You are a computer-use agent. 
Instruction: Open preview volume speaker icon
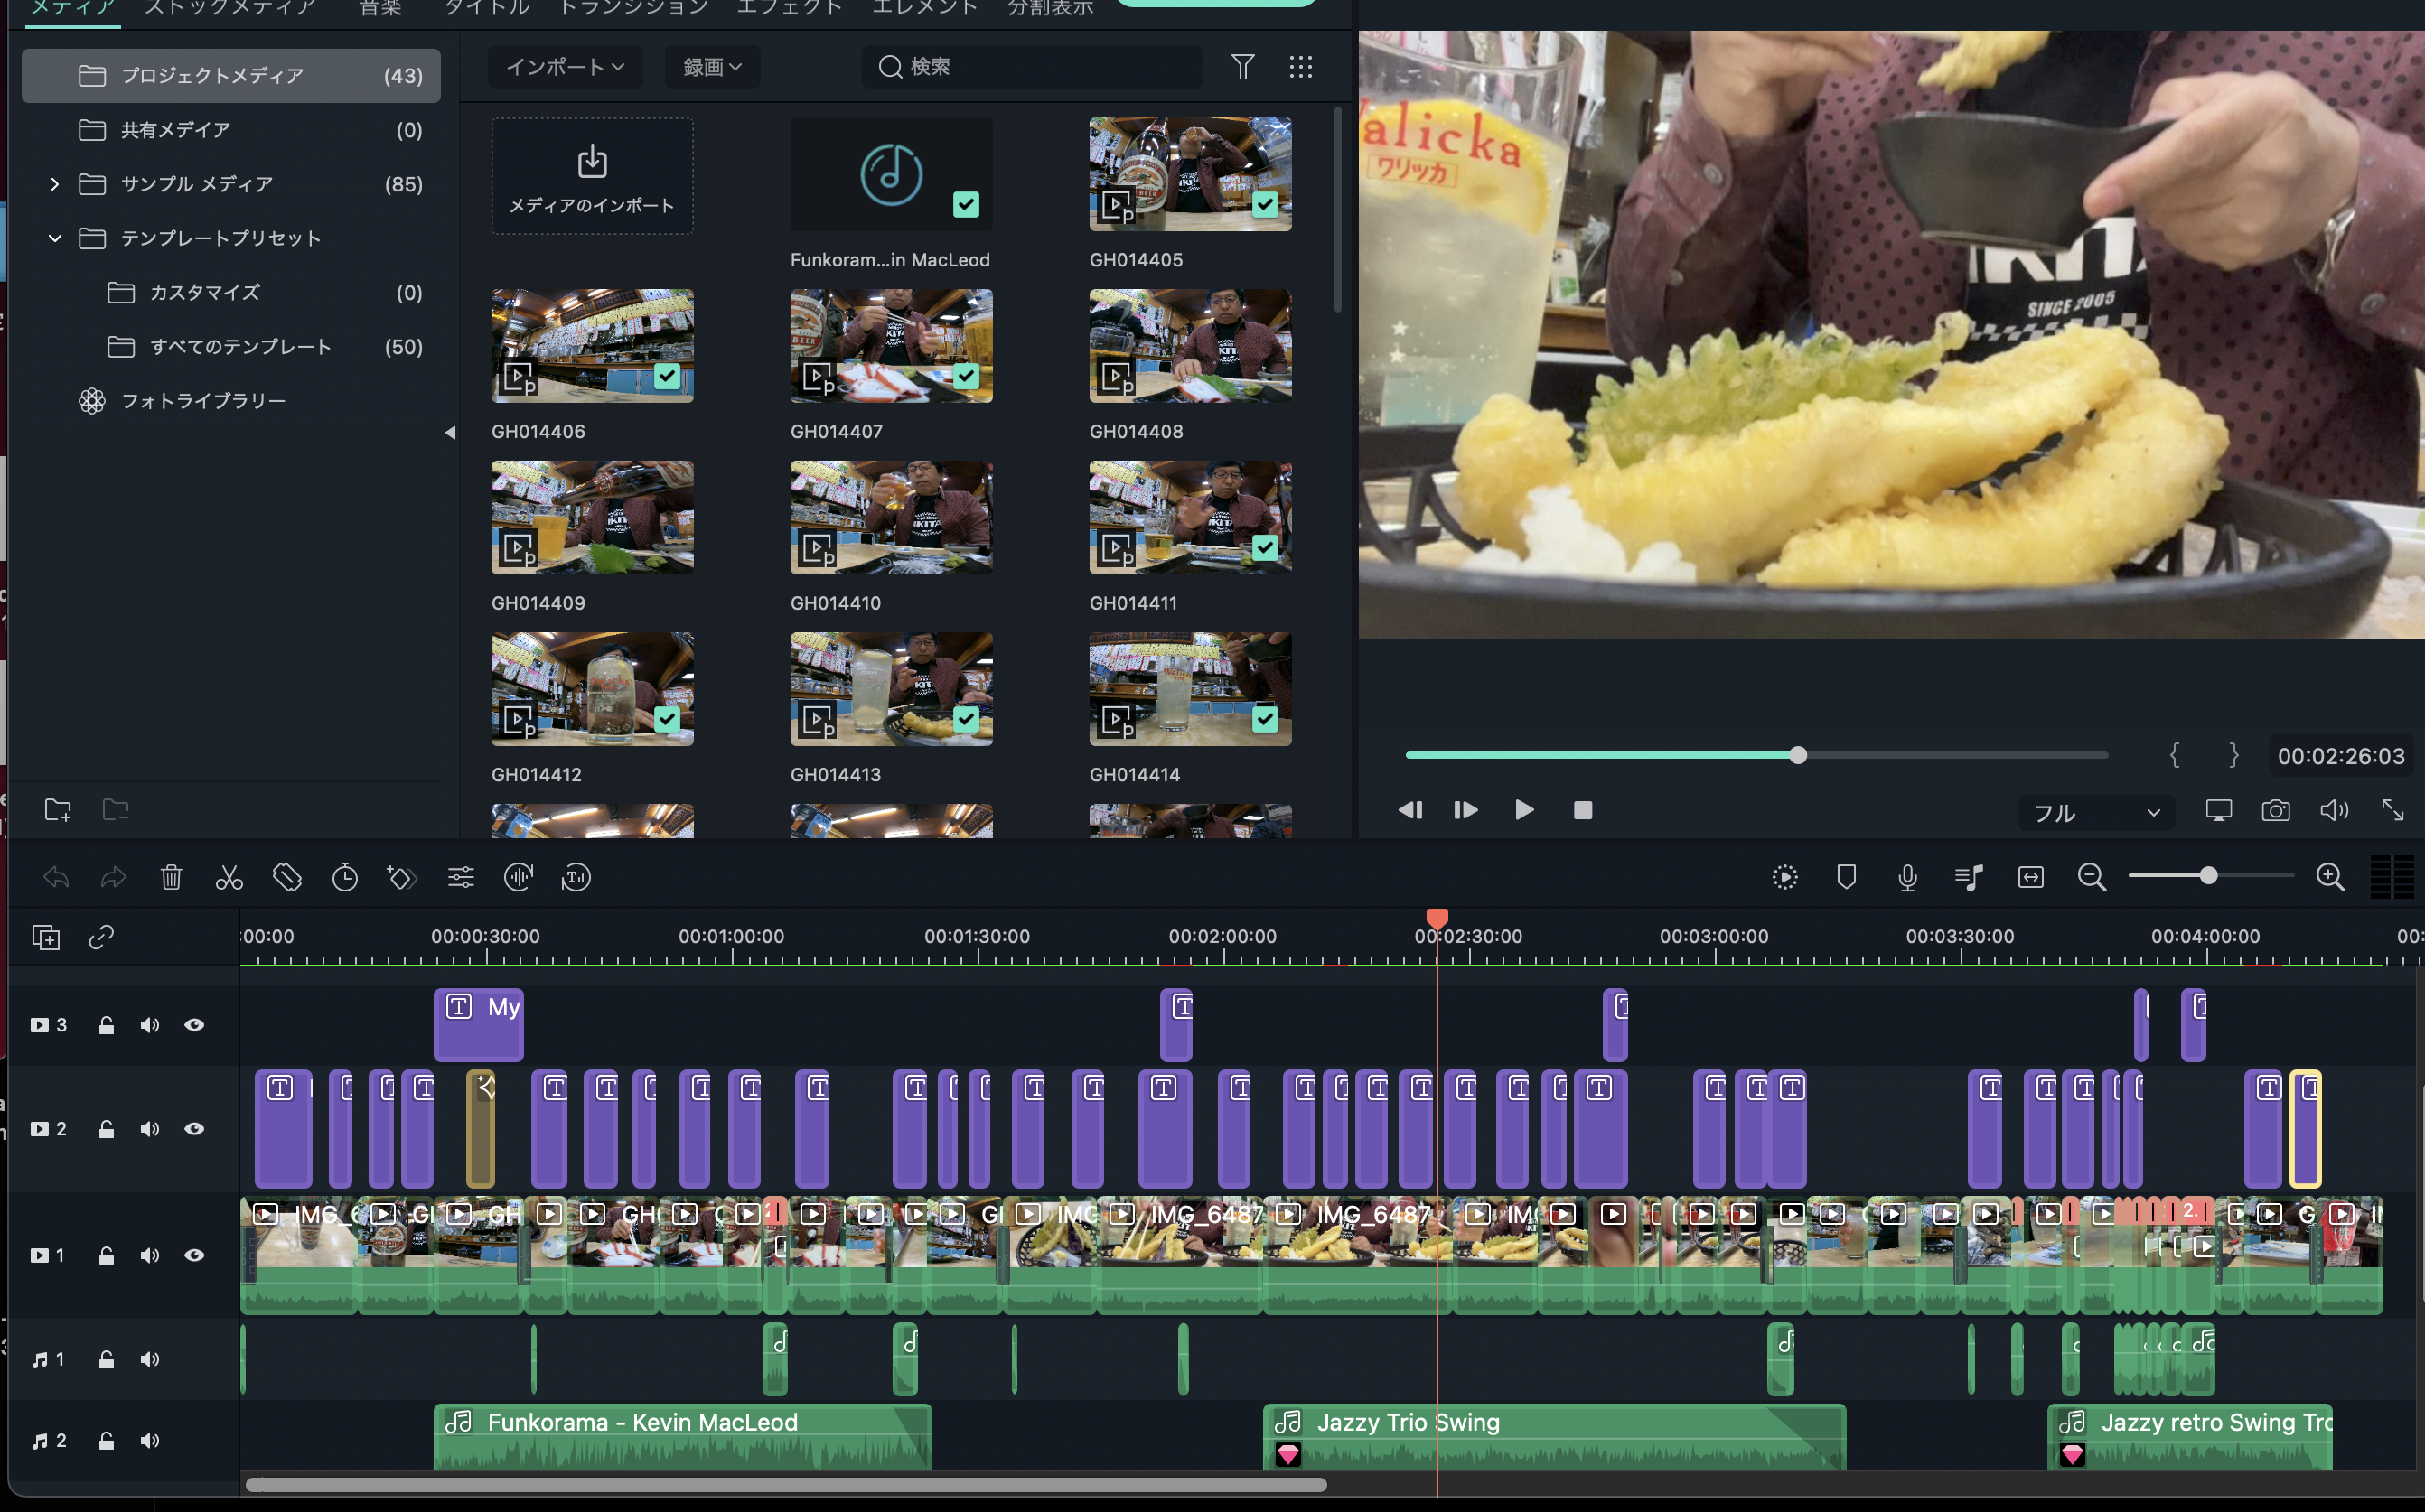tap(2334, 810)
